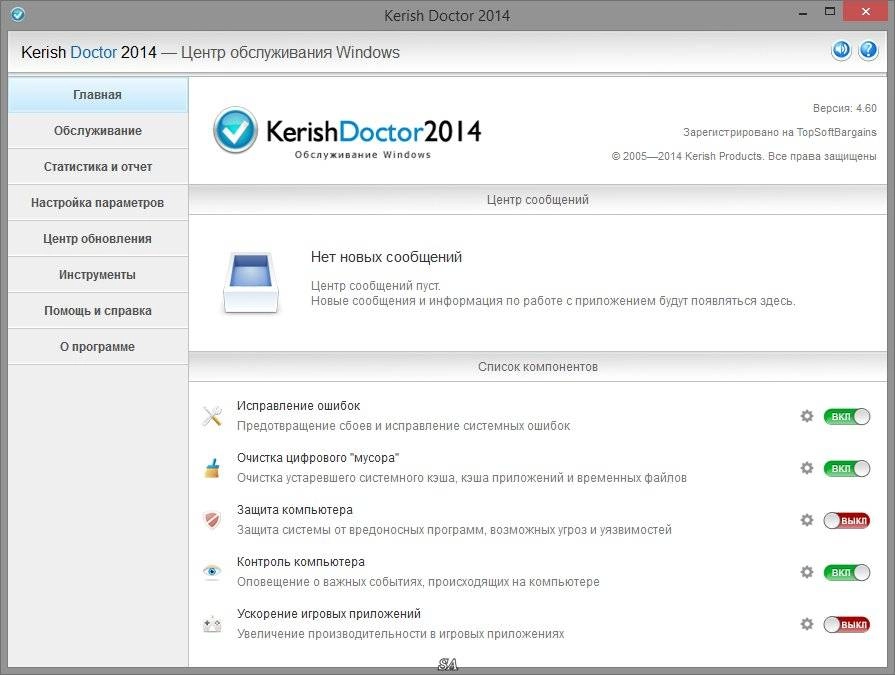Maximize the Kerish Doctor window
The height and width of the screenshot is (675, 895).
coord(830,13)
